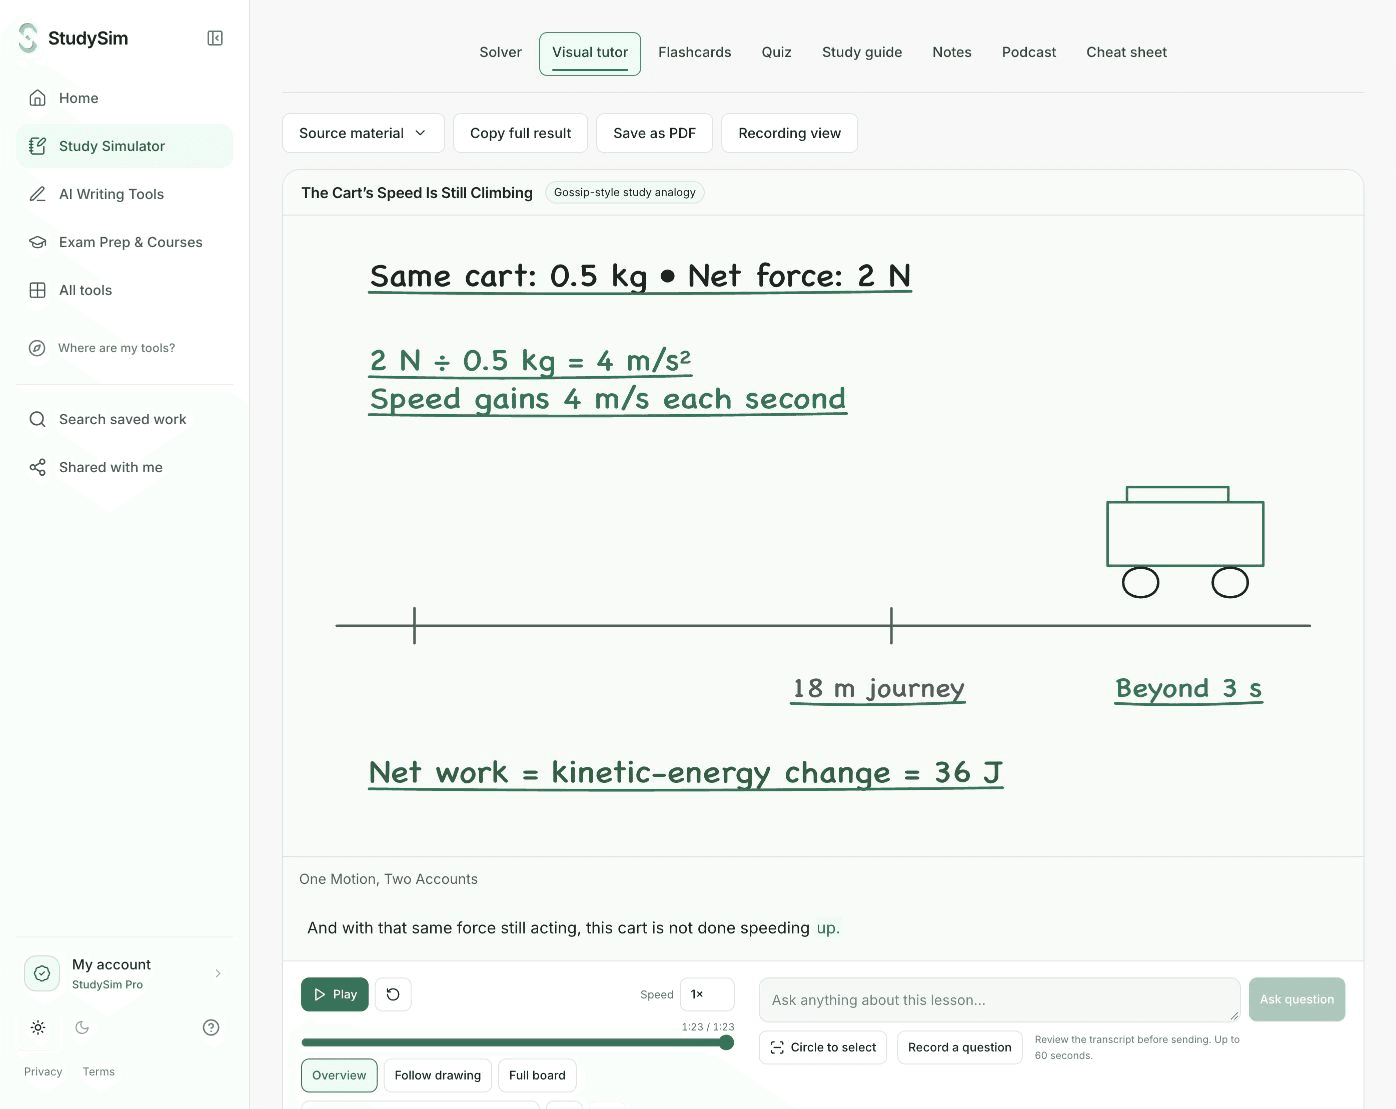Click Copy full result button

[x=521, y=133]
